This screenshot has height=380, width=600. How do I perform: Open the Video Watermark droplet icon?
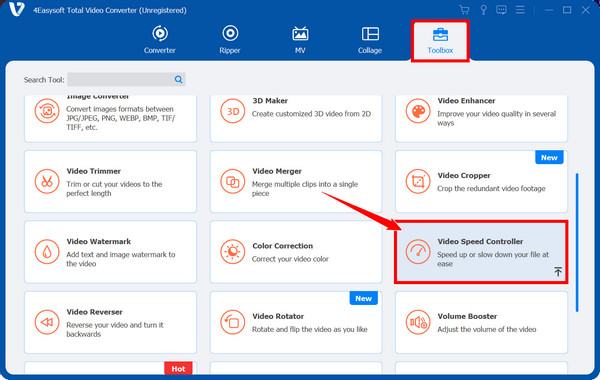tap(47, 252)
